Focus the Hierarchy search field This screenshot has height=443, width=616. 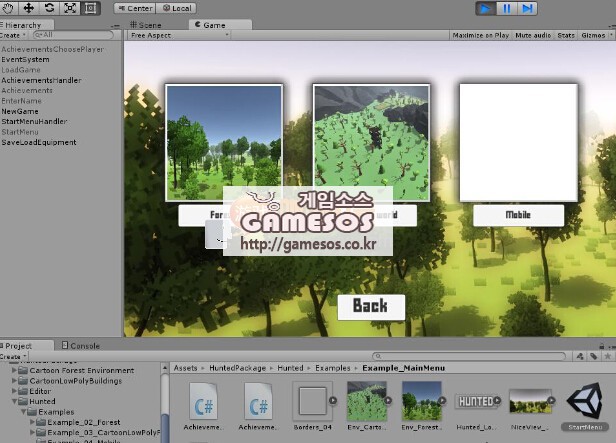(73, 35)
